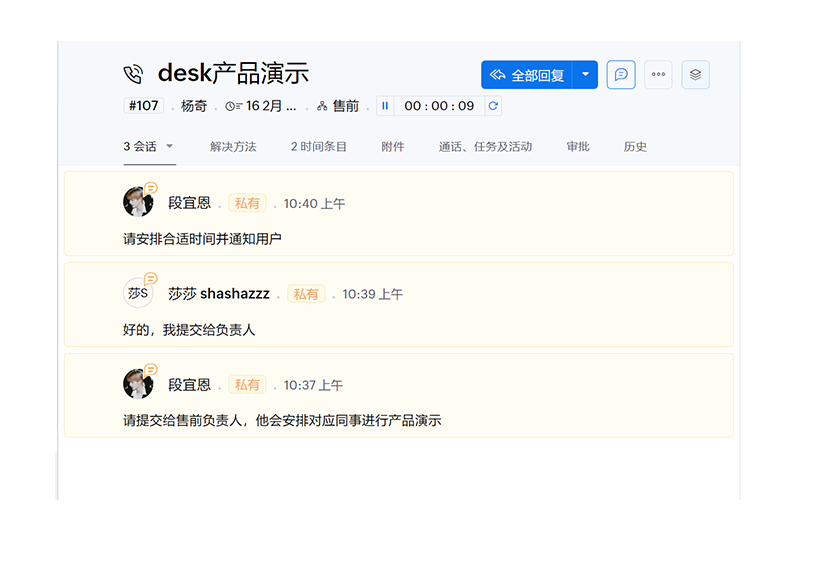Click the message 请安排合适时间并通知用户

point(202,239)
